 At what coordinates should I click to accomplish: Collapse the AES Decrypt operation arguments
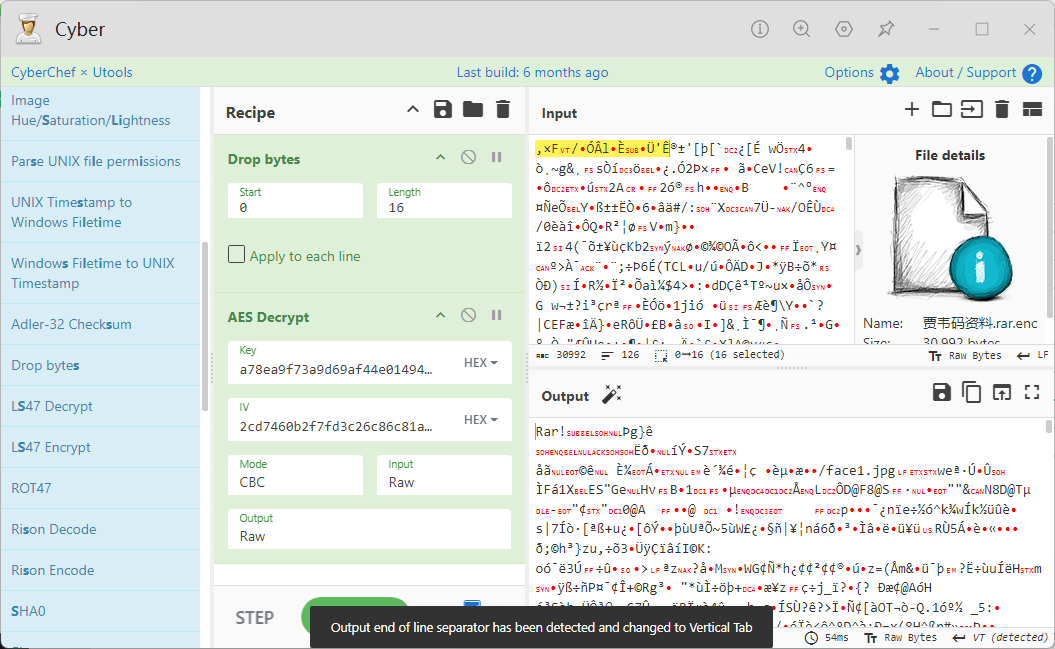pos(440,315)
